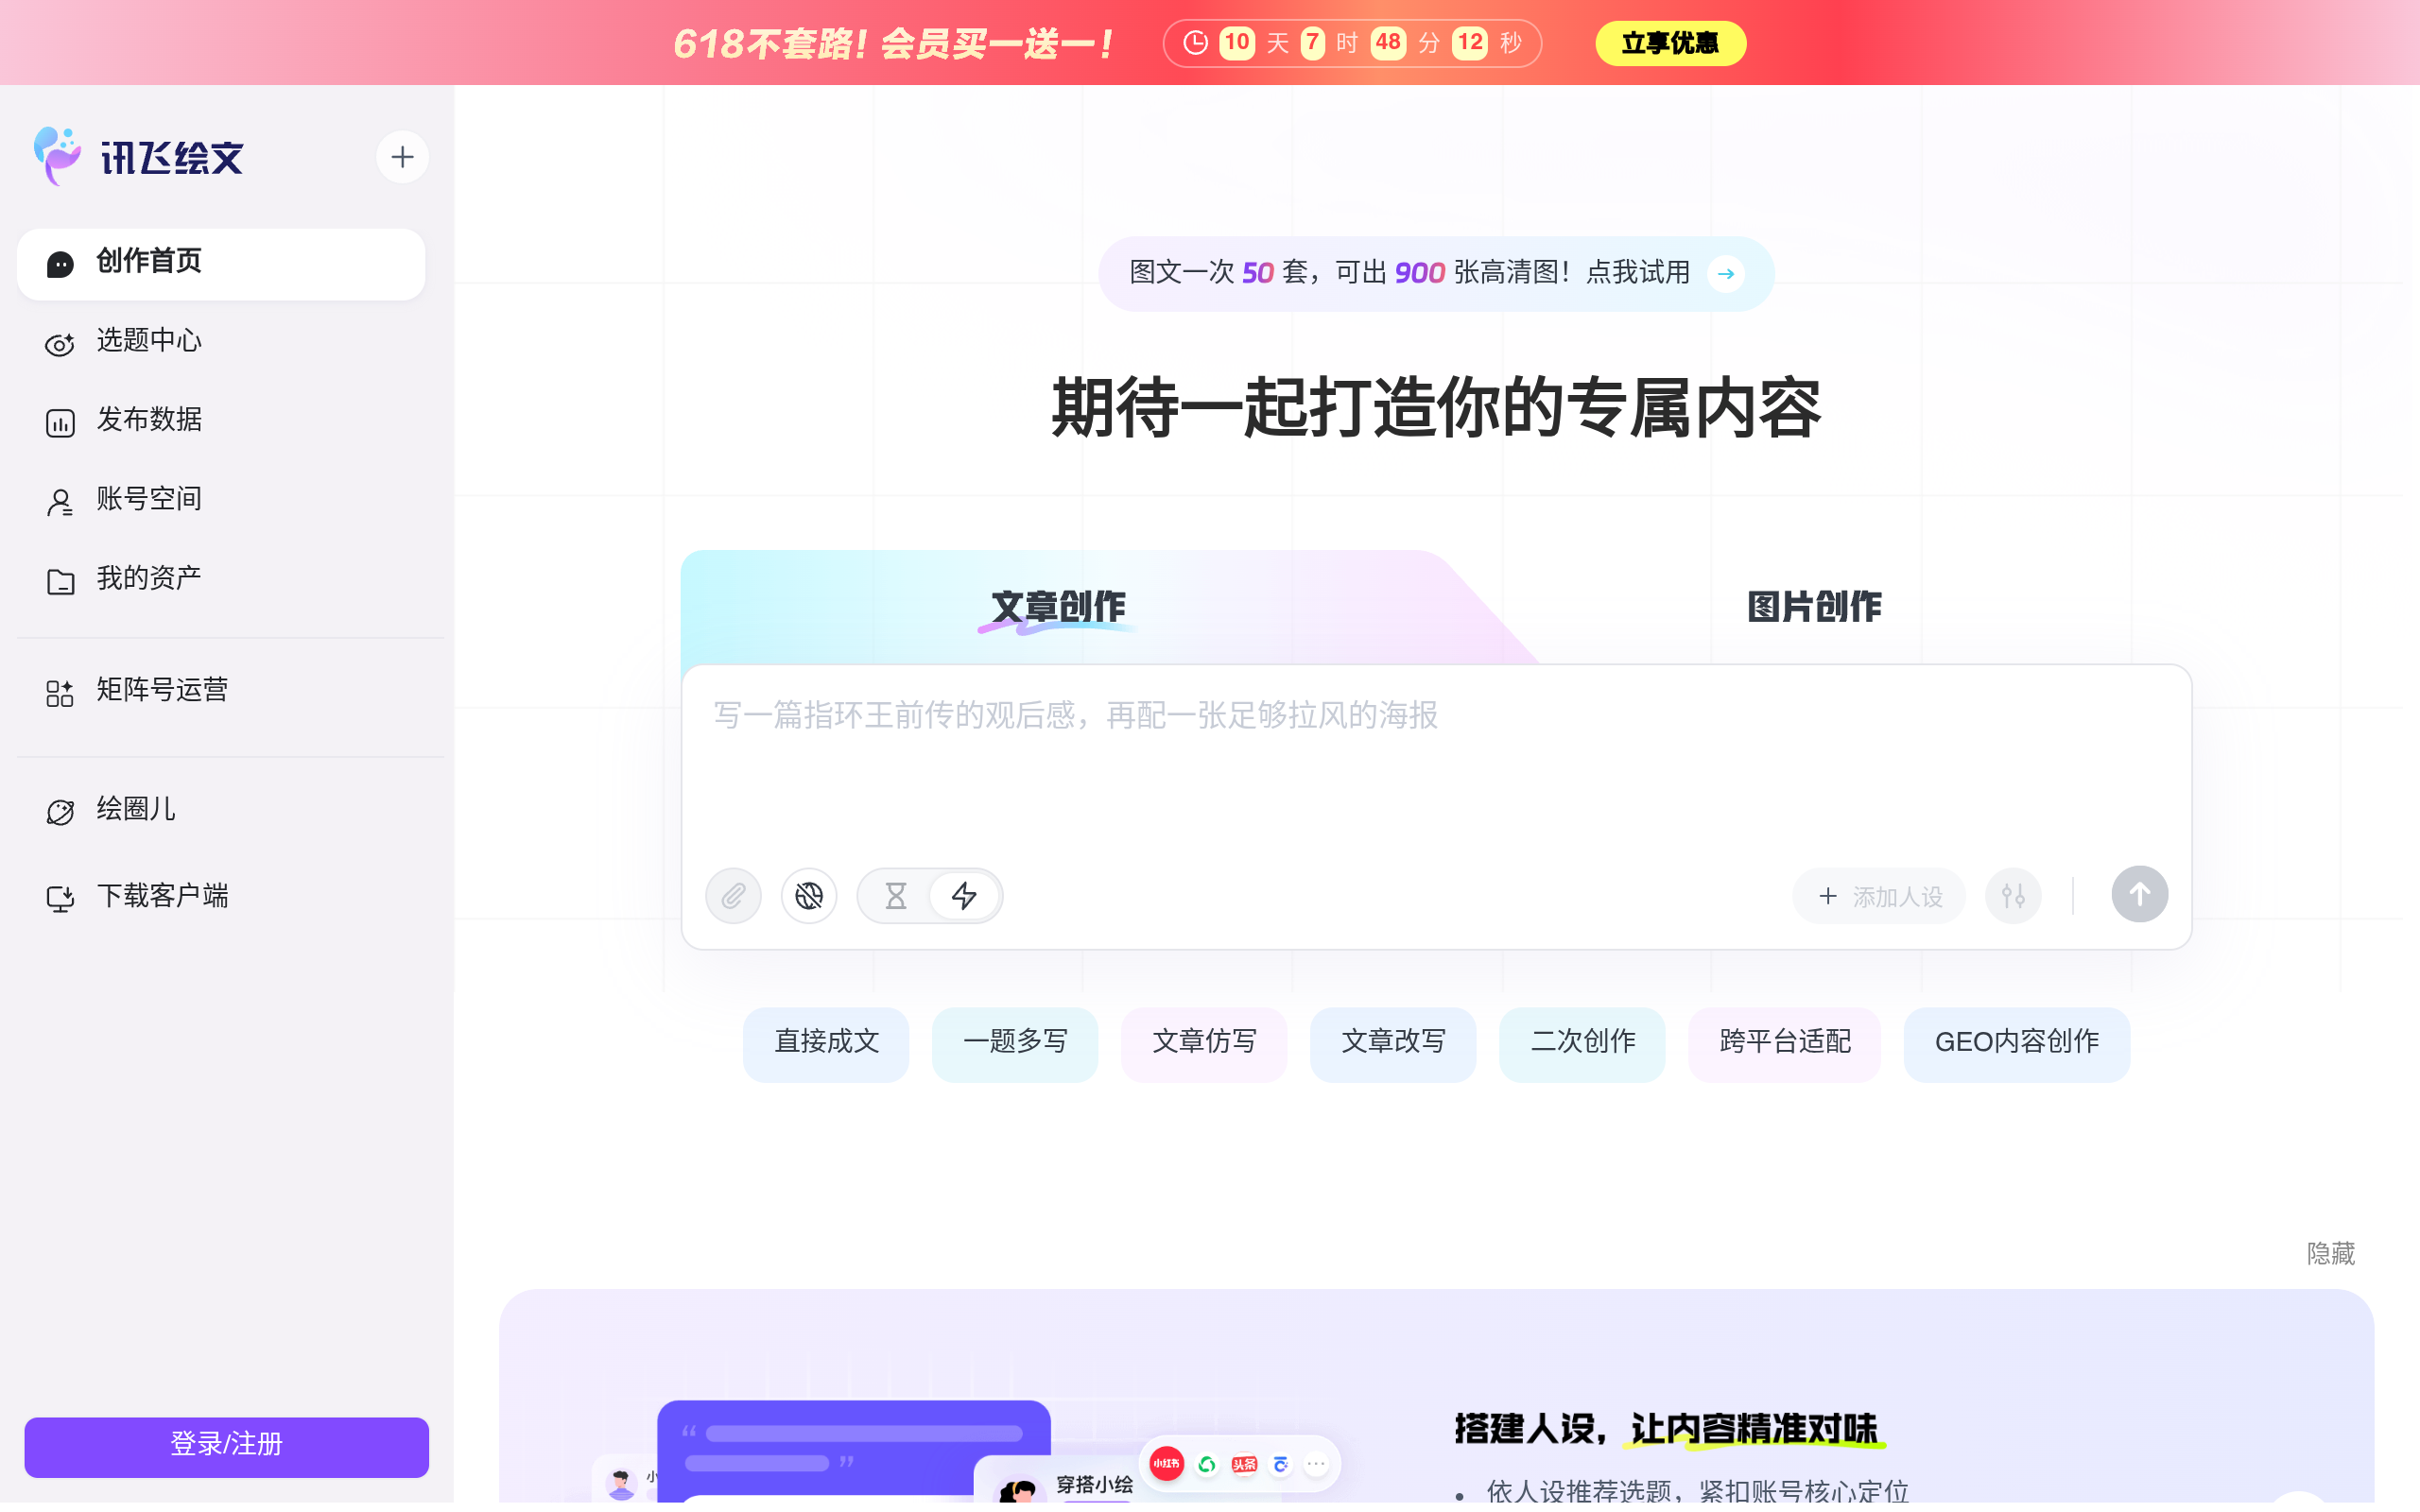2420x1512 pixels.
Task: Click the 依人设推荐选题 bullet text
Action: pyautogui.click(x=1697, y=1491)
